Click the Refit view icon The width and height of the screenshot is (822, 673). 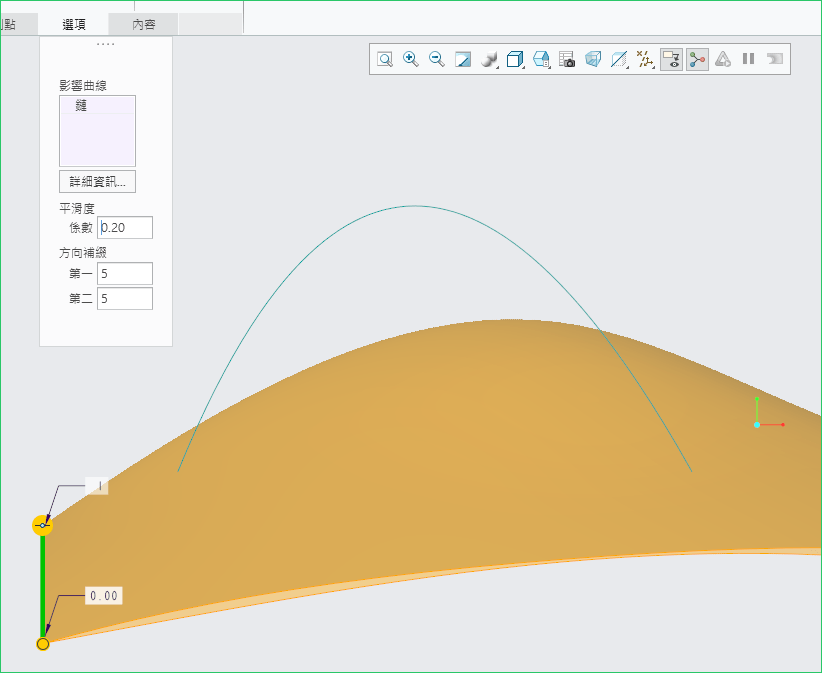pyautogui.click(x=385, y=60)
